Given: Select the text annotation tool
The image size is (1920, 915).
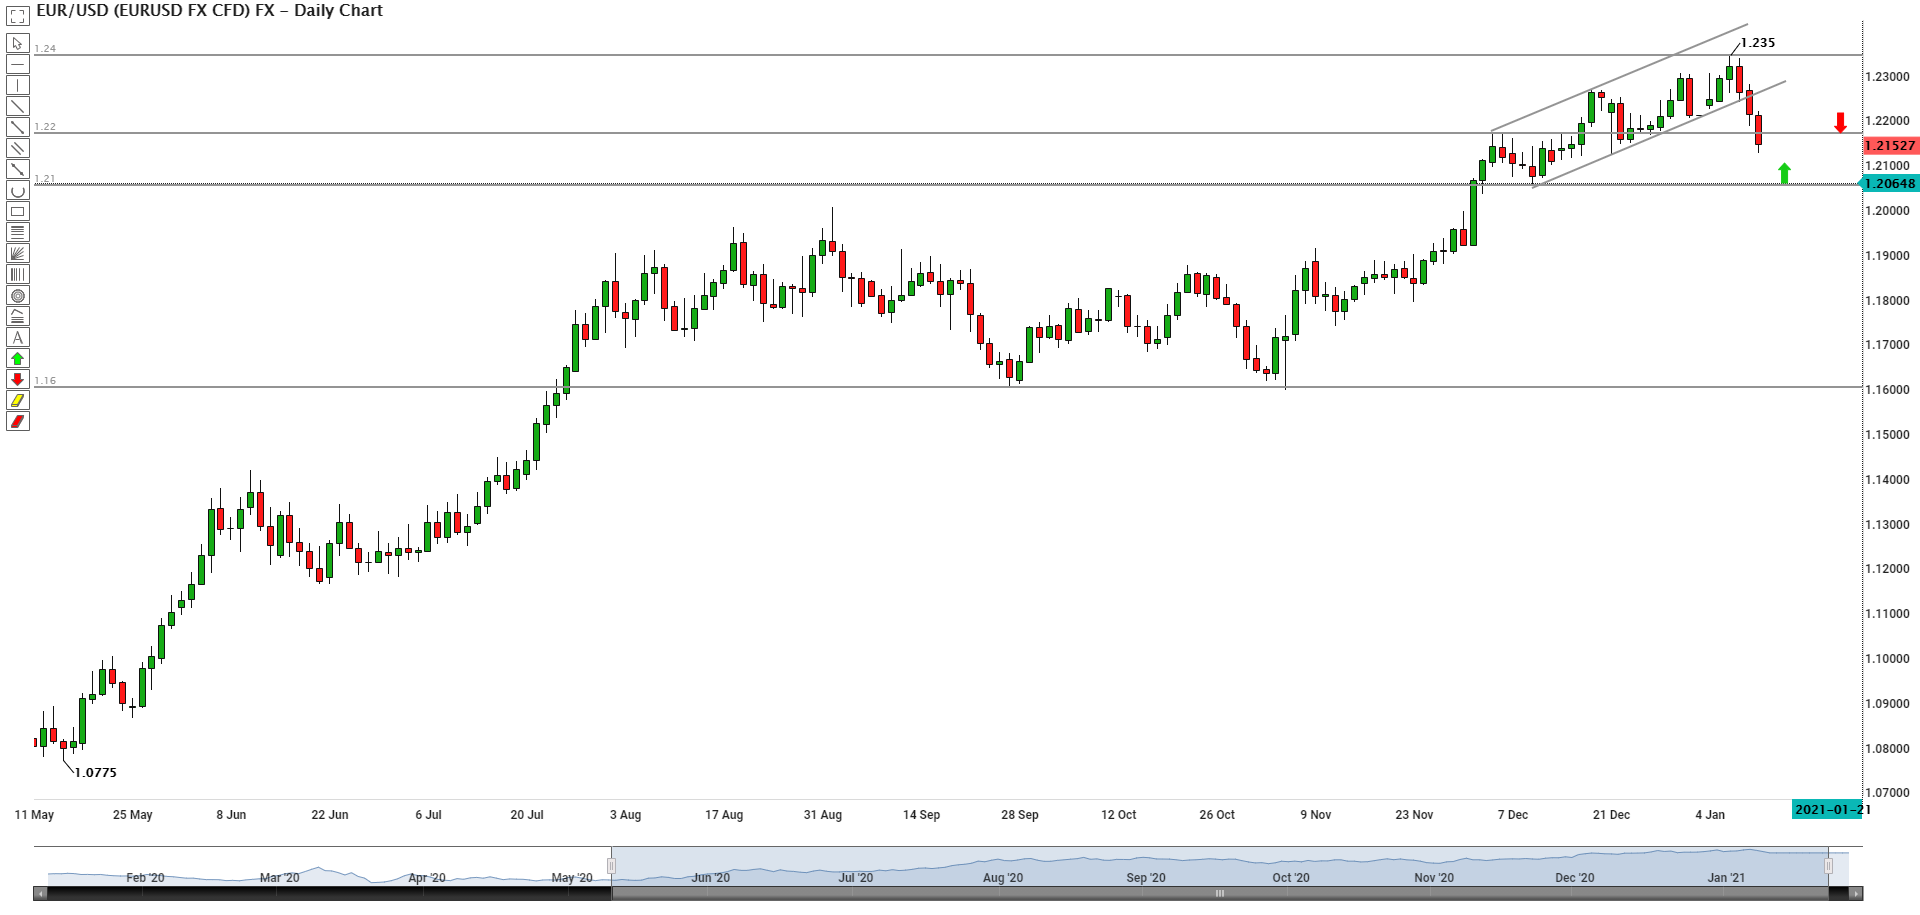Looking at the screenshot, I should coord(17,338).
